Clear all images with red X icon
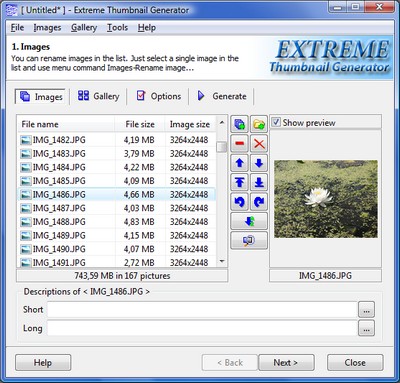 click(x=259, y=144)
